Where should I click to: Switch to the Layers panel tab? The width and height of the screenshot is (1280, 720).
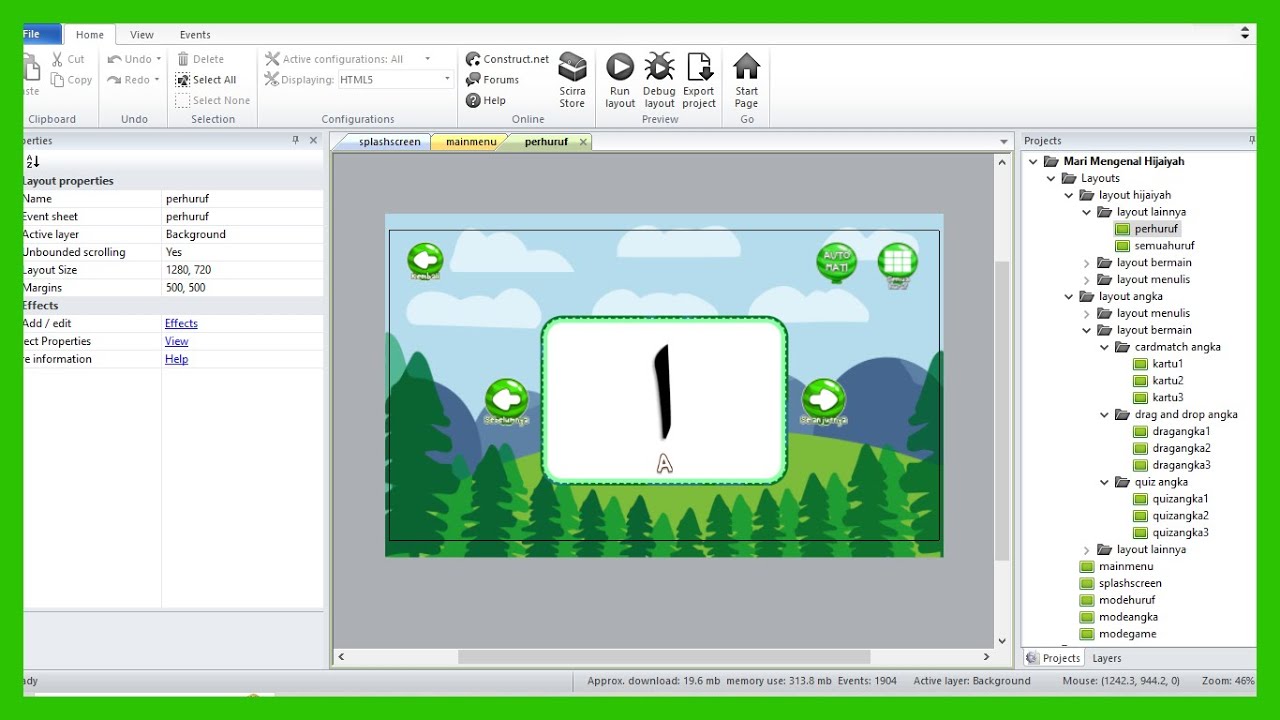pyautogui.click(x=1106, y=658)
